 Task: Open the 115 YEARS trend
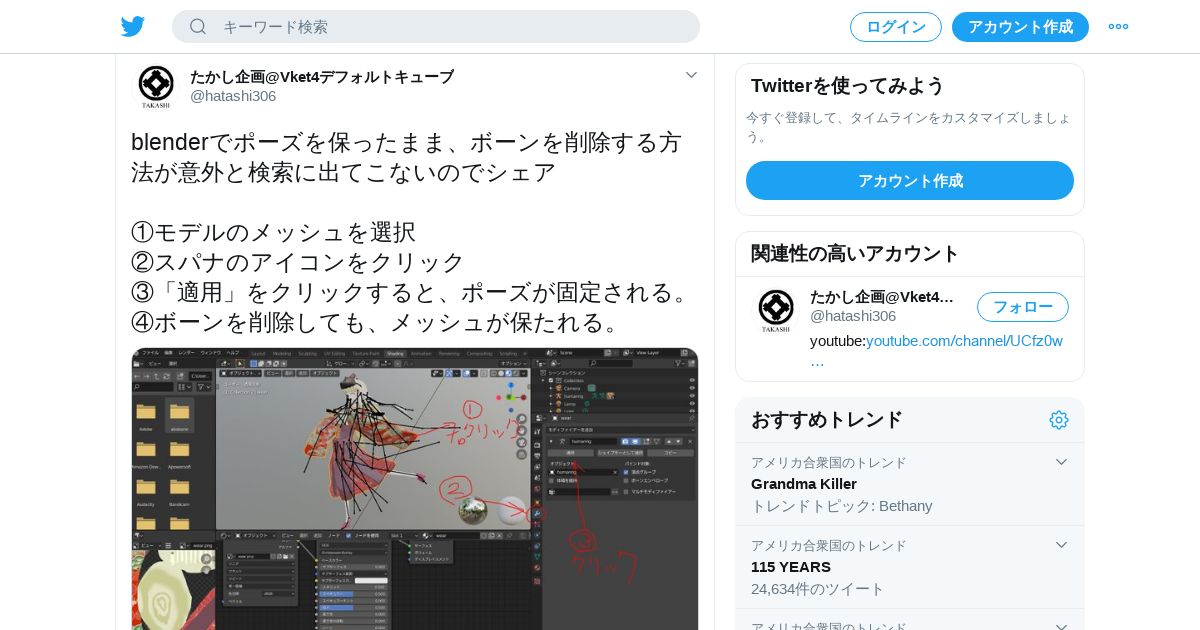791,567
